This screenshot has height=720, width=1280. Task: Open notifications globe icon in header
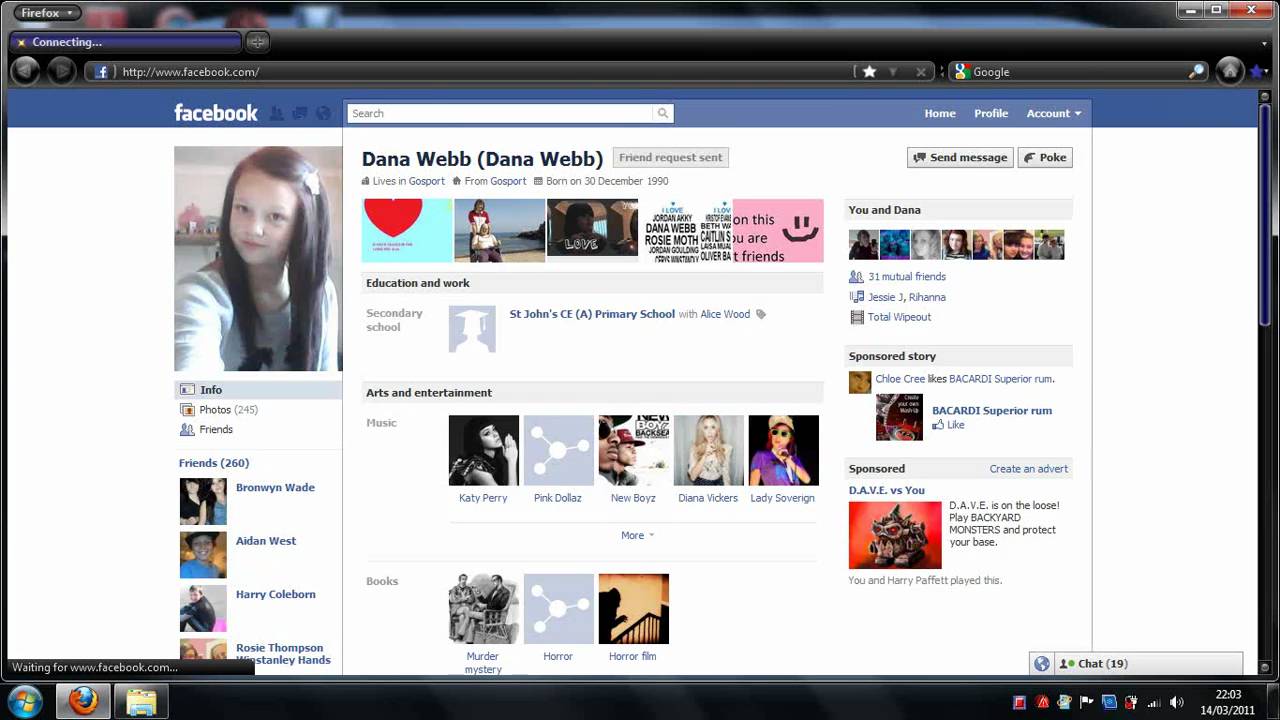pos(322,113)
